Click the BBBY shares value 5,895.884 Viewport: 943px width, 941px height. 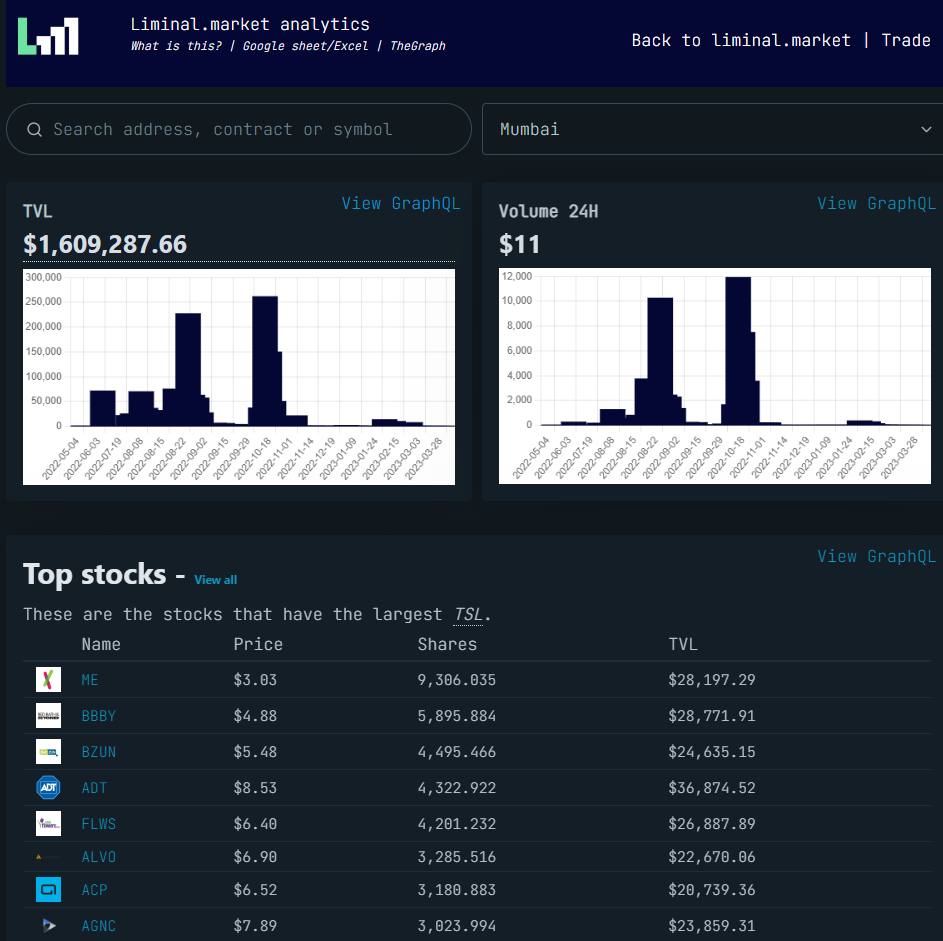point(457,716)
